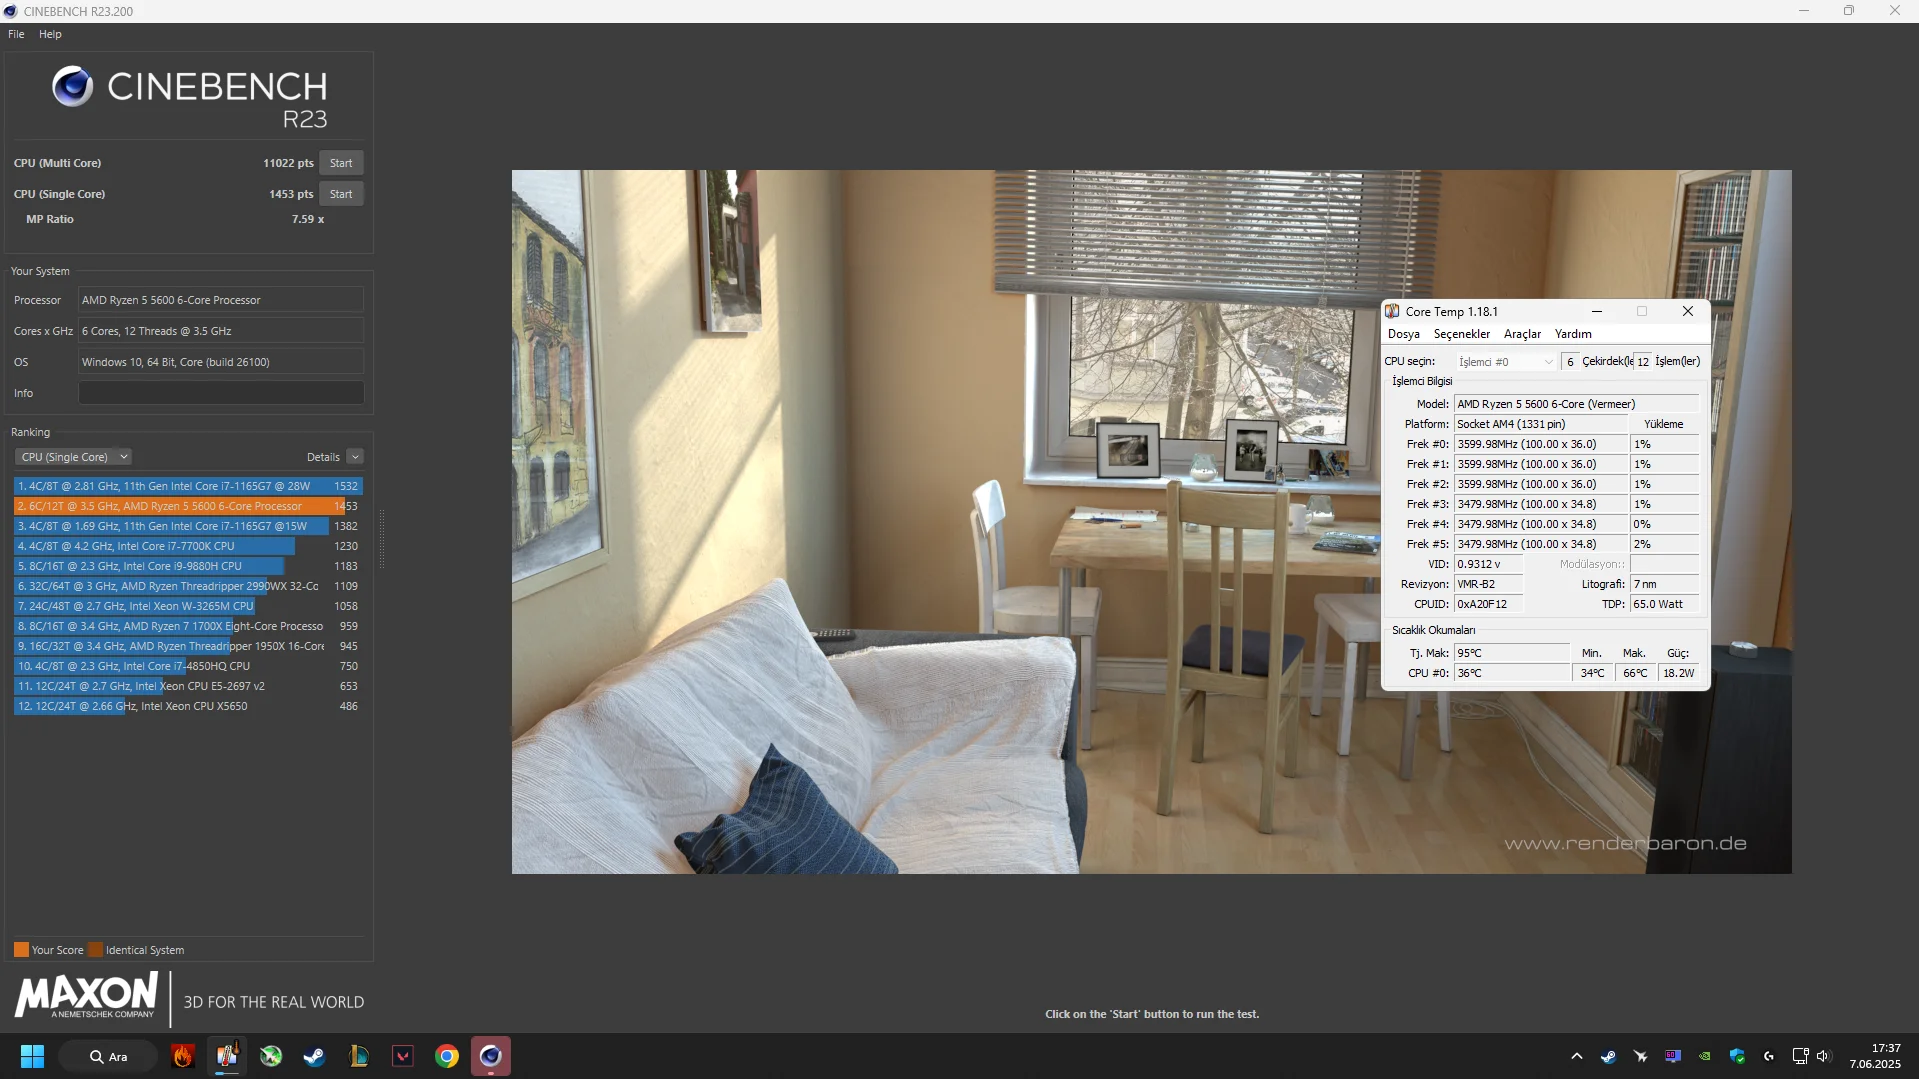
Task: Select the Cinebench taskbar icon
Action: pyautogui.click(x=490, y=1056)
